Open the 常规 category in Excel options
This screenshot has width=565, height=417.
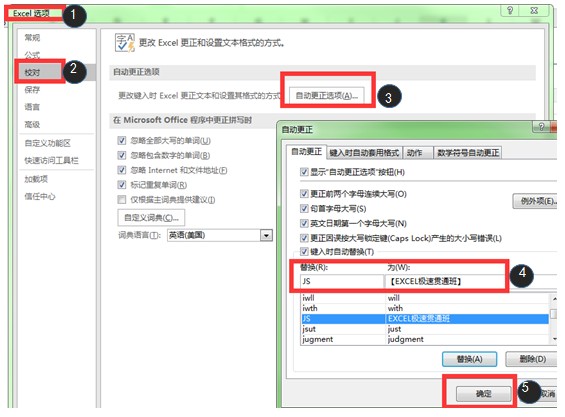tap(32, 37)
